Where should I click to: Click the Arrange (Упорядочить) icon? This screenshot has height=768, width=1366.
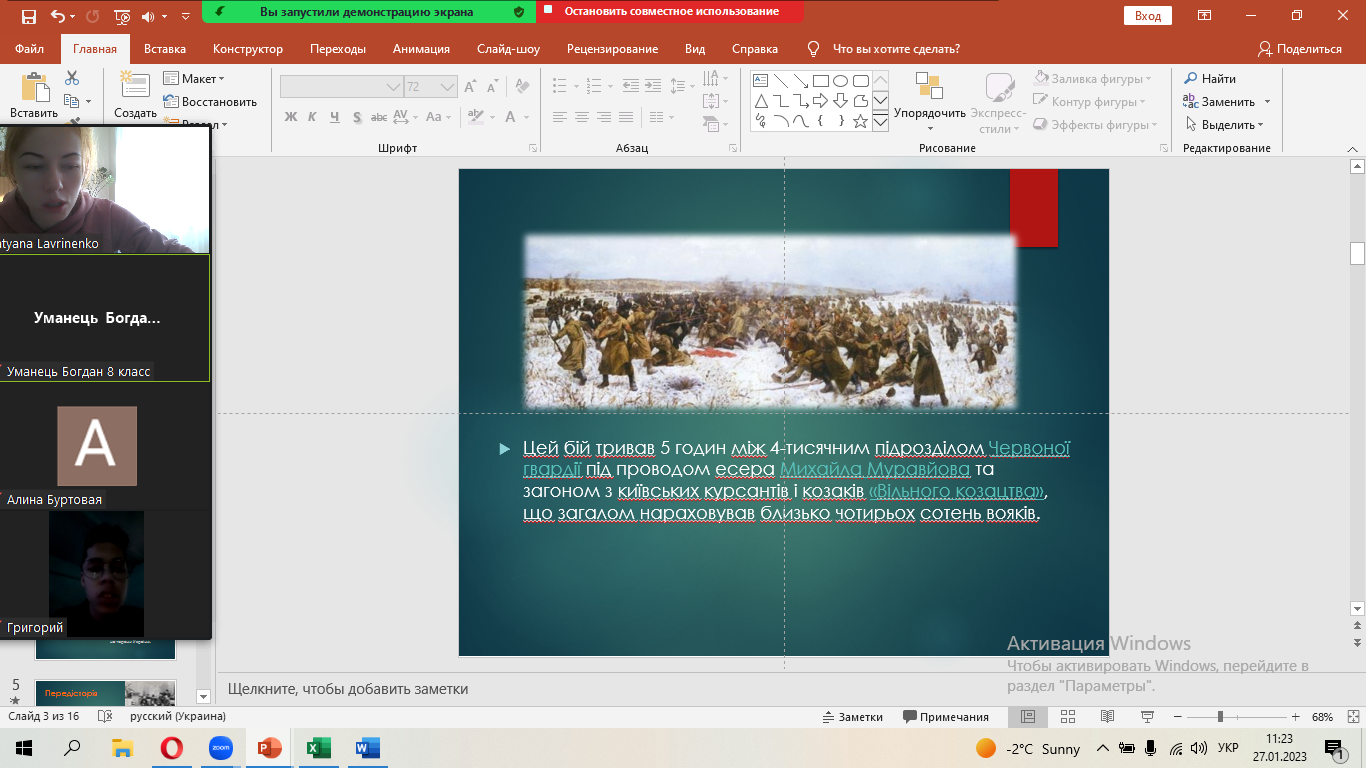click(x=929, y=86)
